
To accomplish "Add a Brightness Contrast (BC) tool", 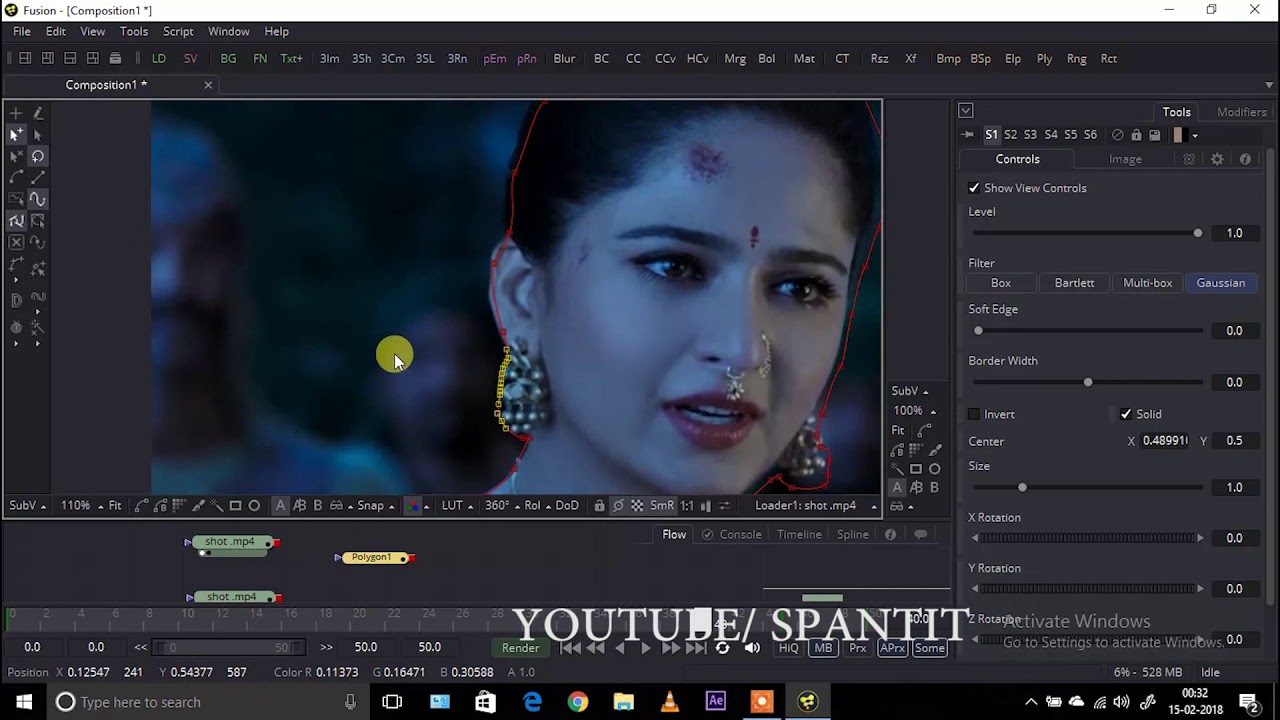I will tap(601, 59).
